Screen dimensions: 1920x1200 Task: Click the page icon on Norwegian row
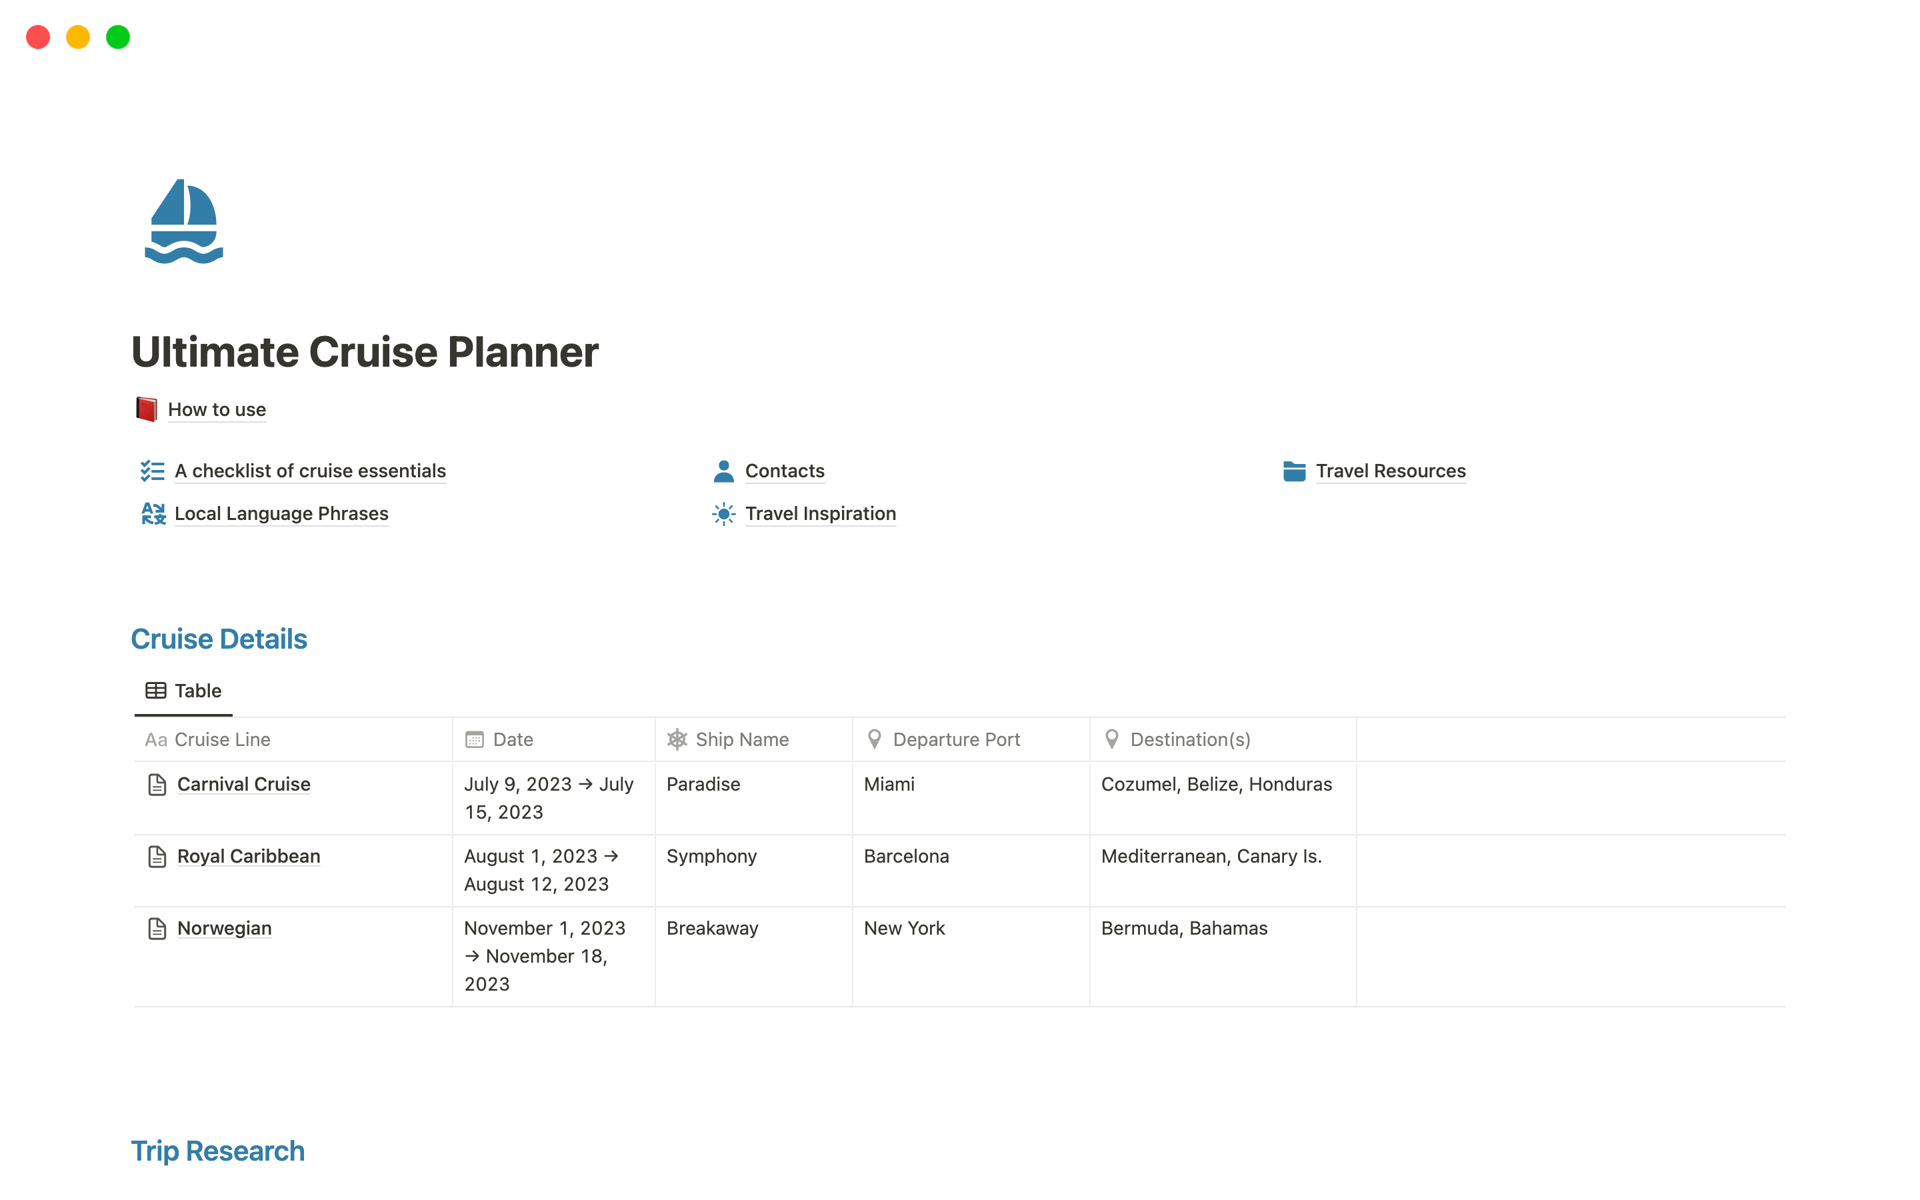(x=157, y=929)
